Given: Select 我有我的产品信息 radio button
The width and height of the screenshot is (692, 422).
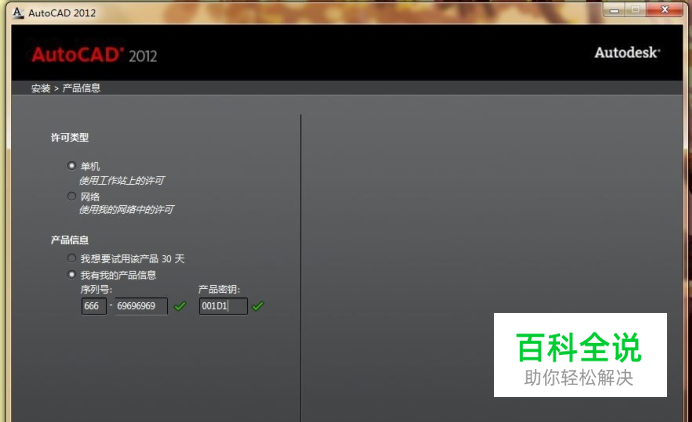Looking at the screenshot, I should 71,275.
